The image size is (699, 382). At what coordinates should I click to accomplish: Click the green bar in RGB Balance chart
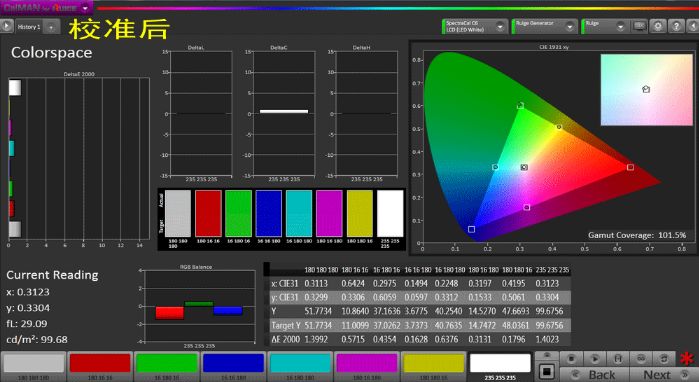pos(199,304)
